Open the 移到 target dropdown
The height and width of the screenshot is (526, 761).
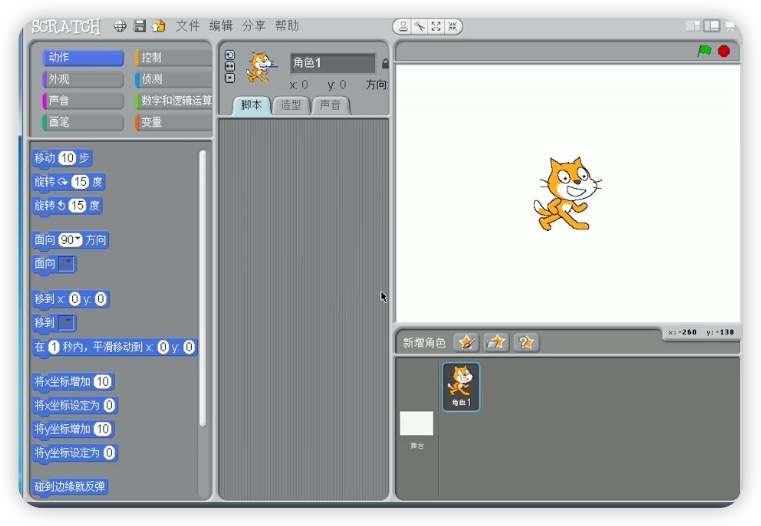(x=67, y=323)
